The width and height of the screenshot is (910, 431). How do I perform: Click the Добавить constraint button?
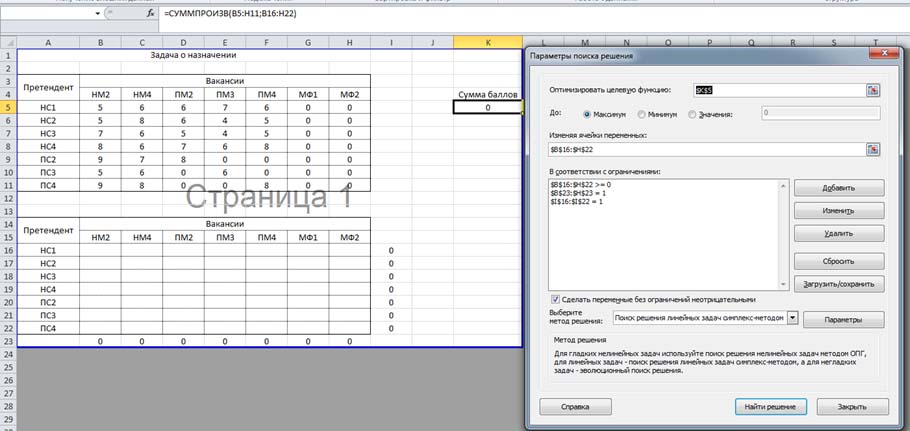click(839, 188)
